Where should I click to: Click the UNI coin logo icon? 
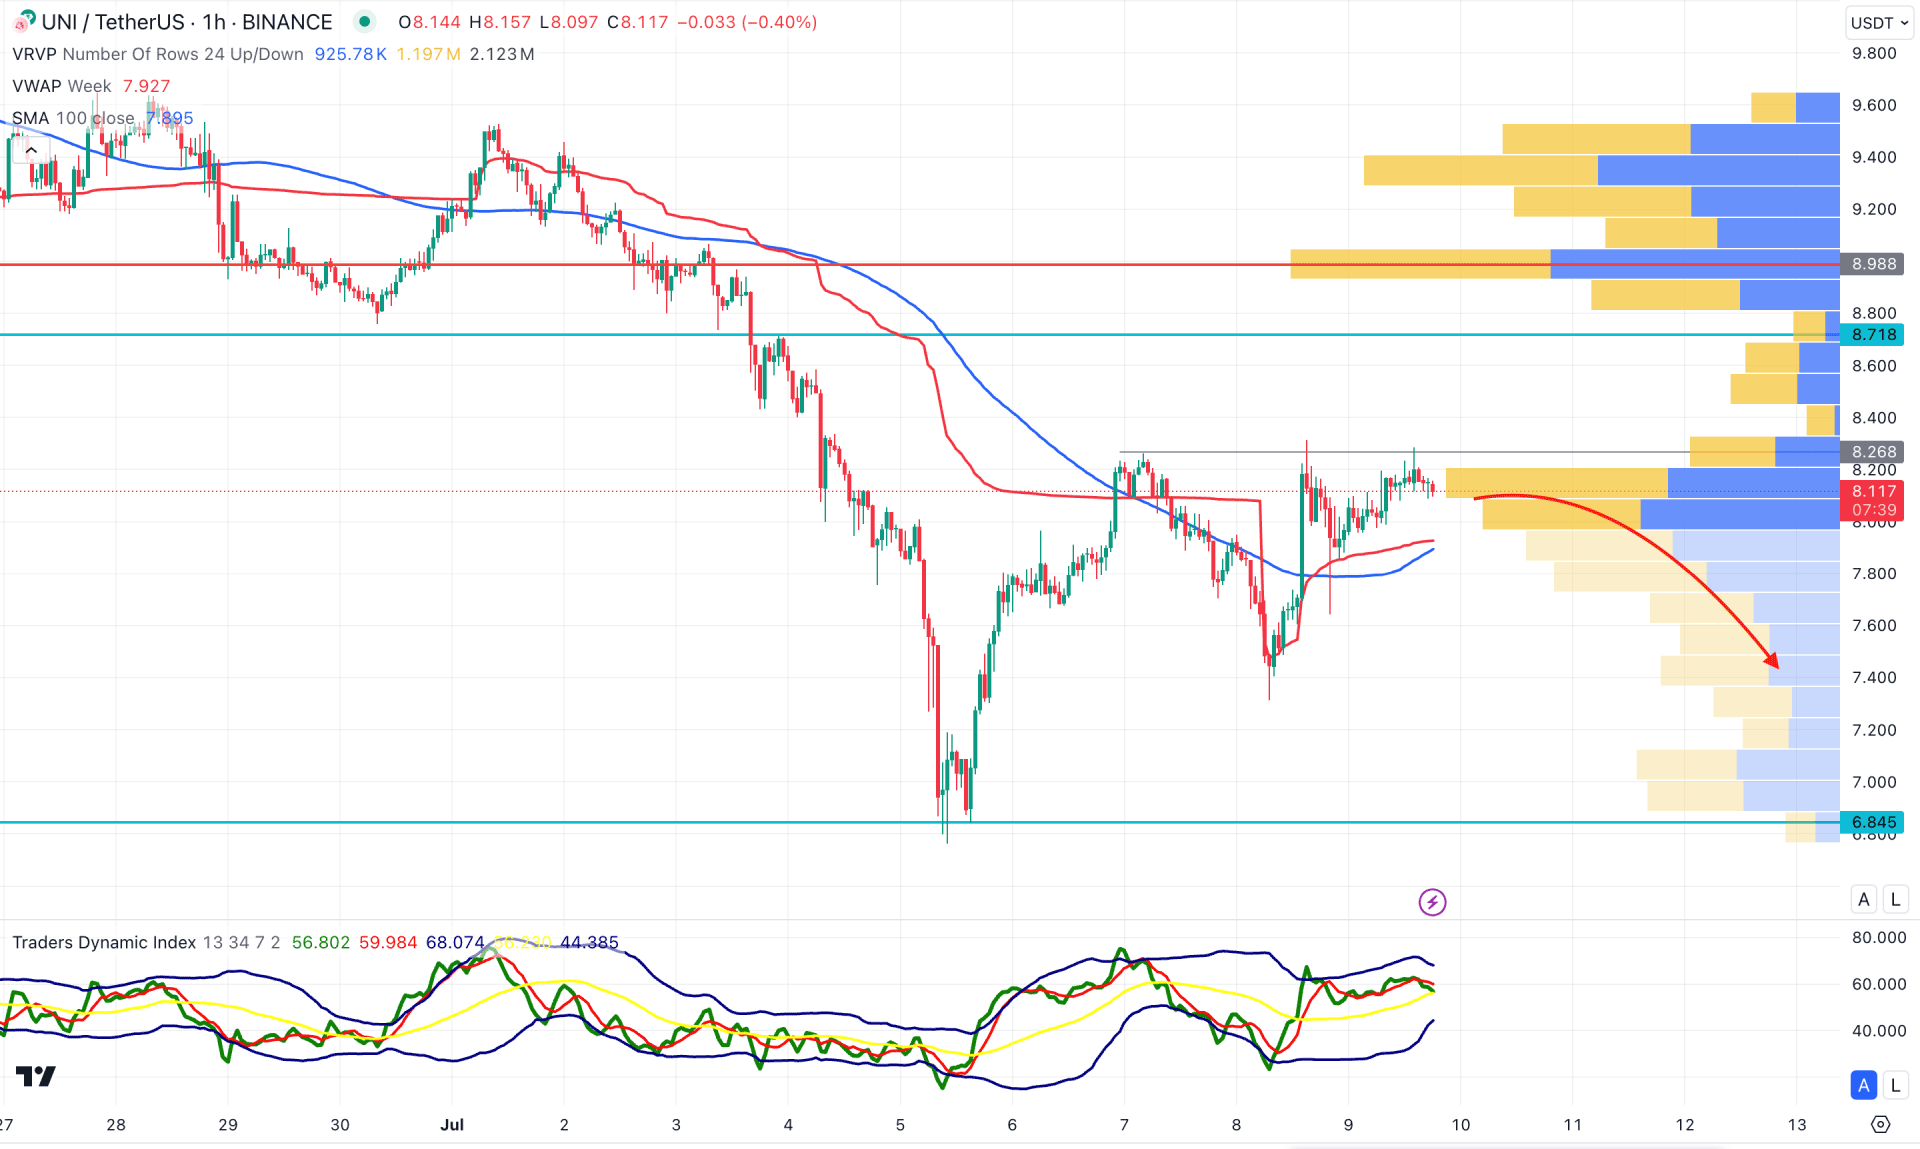(x=23, y=21)
